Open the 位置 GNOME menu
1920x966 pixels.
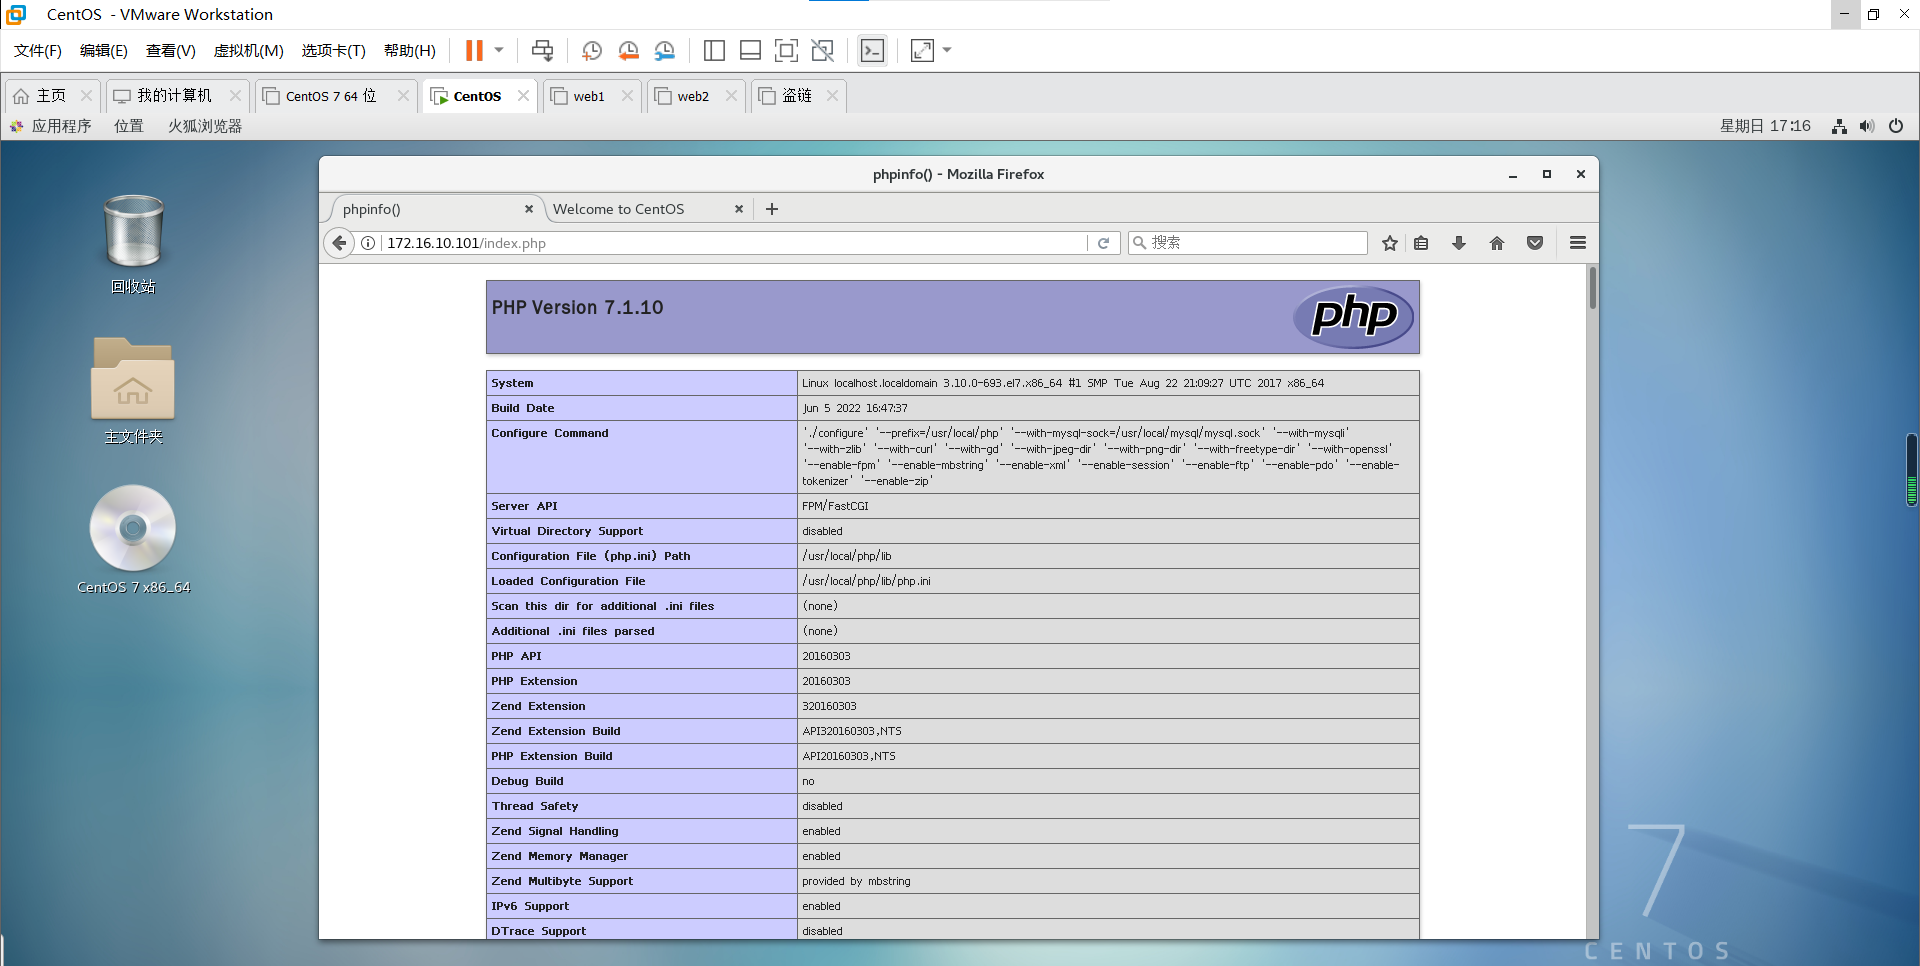point(128,126)
